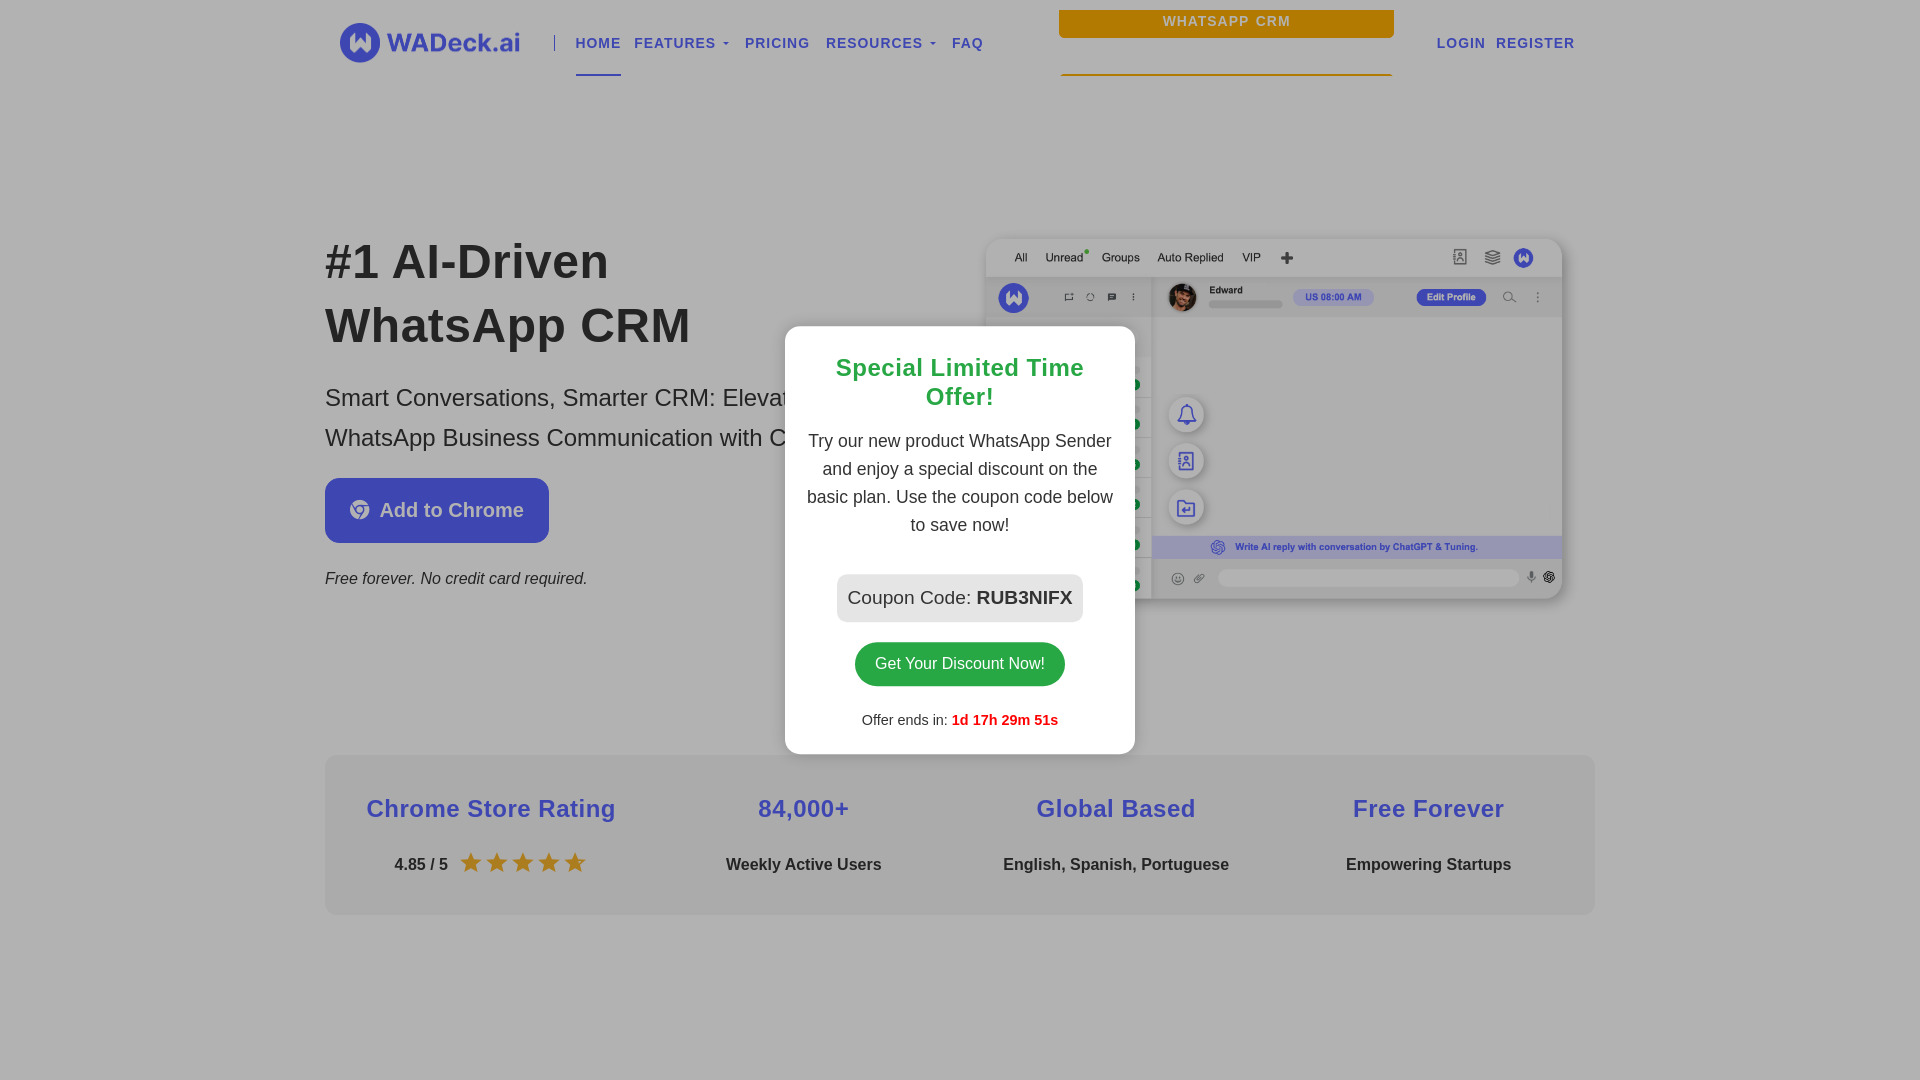
Task: Click the coupon code input field
Action: click(959, 597)
